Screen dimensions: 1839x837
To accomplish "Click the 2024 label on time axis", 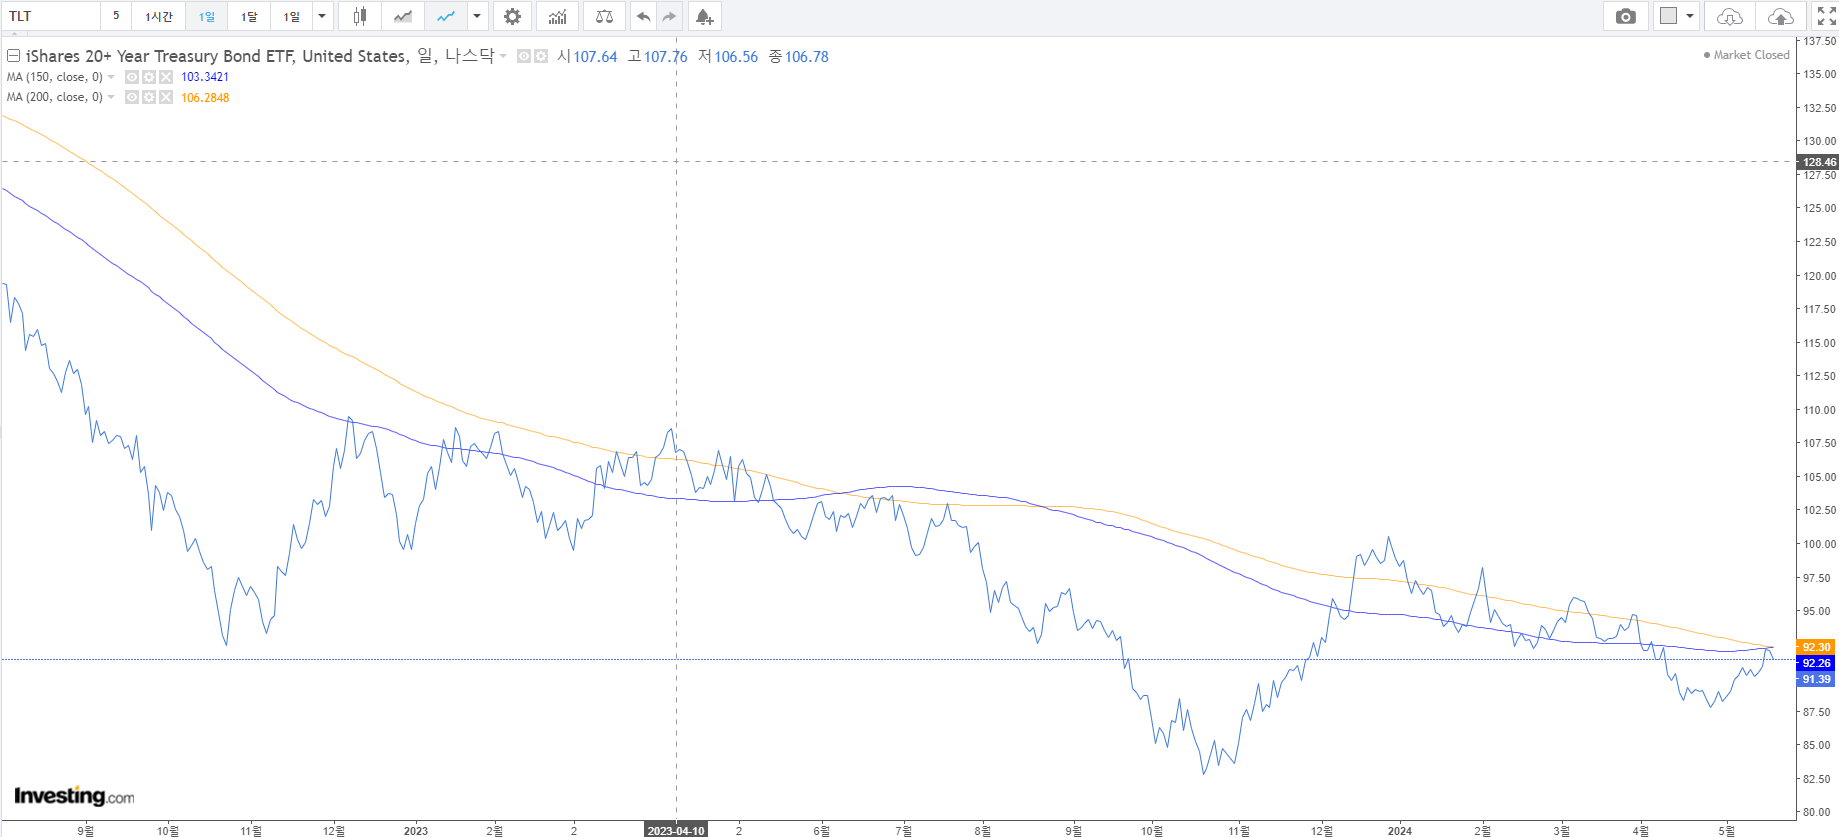I will (x=1400, y=831).
